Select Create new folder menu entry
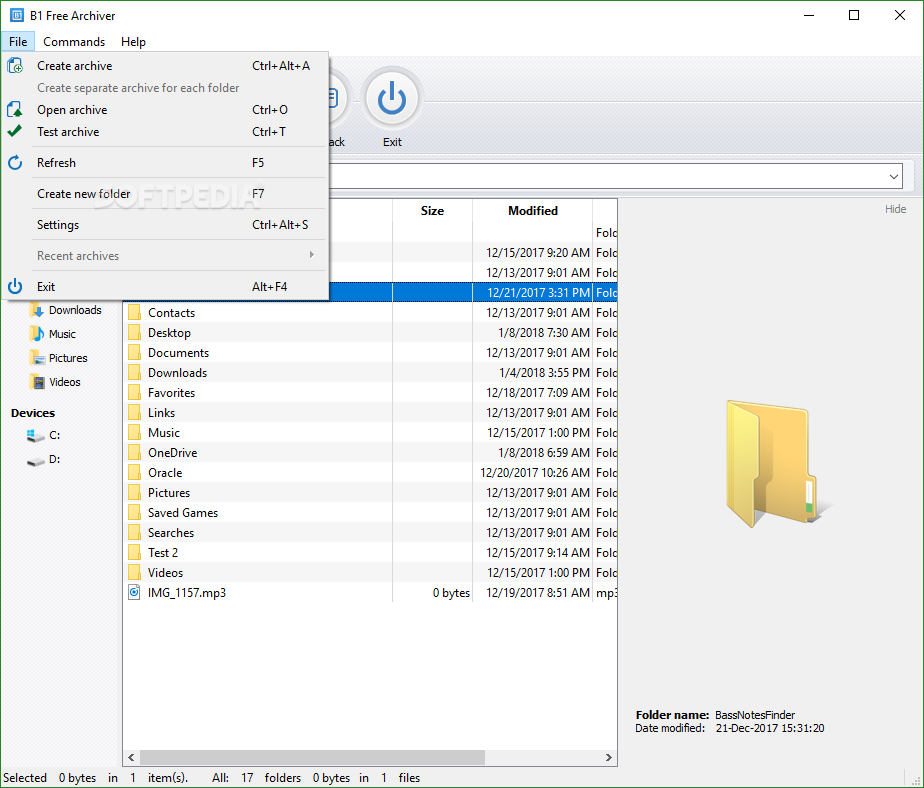 (x=165, y=194)
